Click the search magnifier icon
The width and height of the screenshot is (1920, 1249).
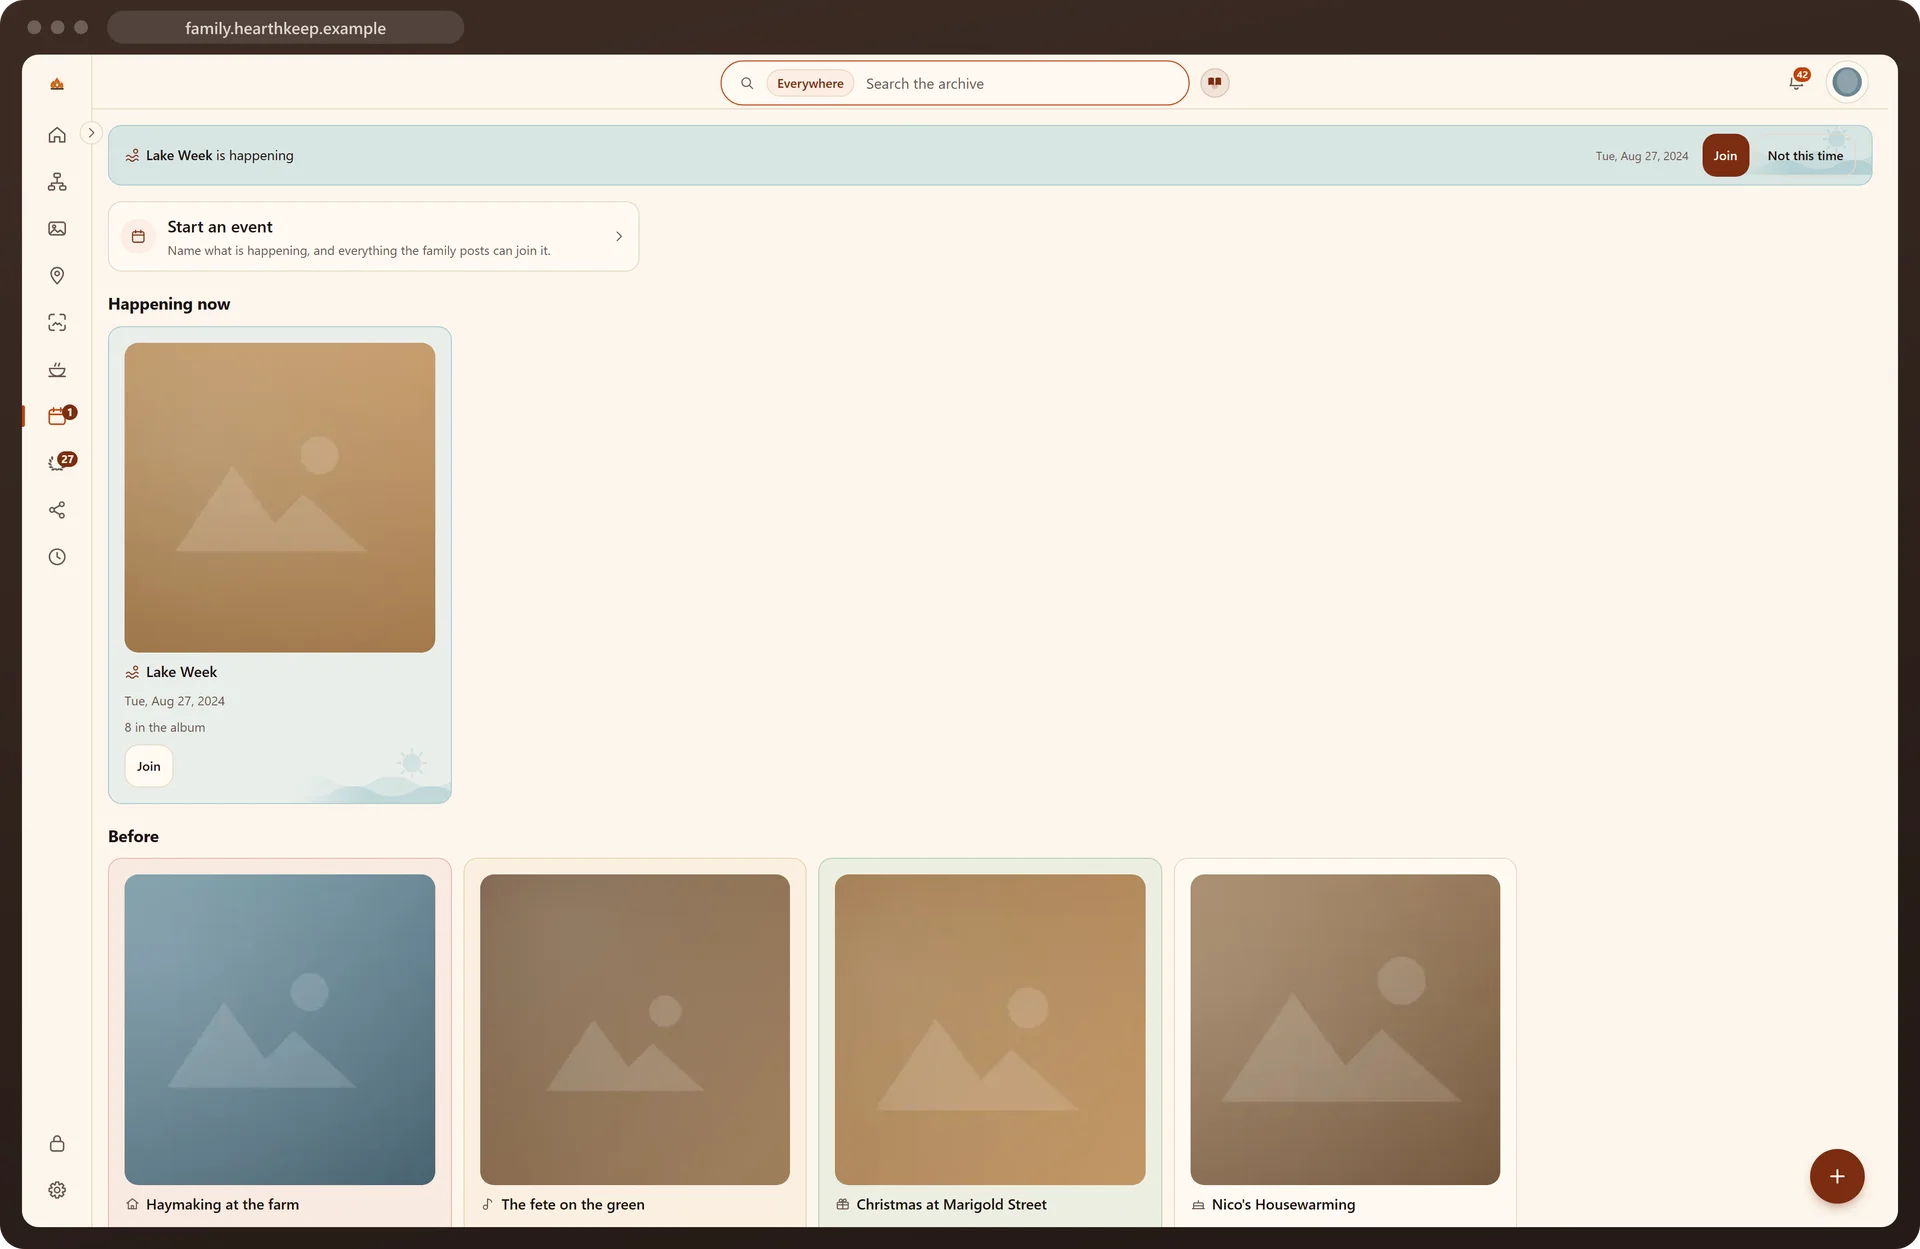click(747, 84)
